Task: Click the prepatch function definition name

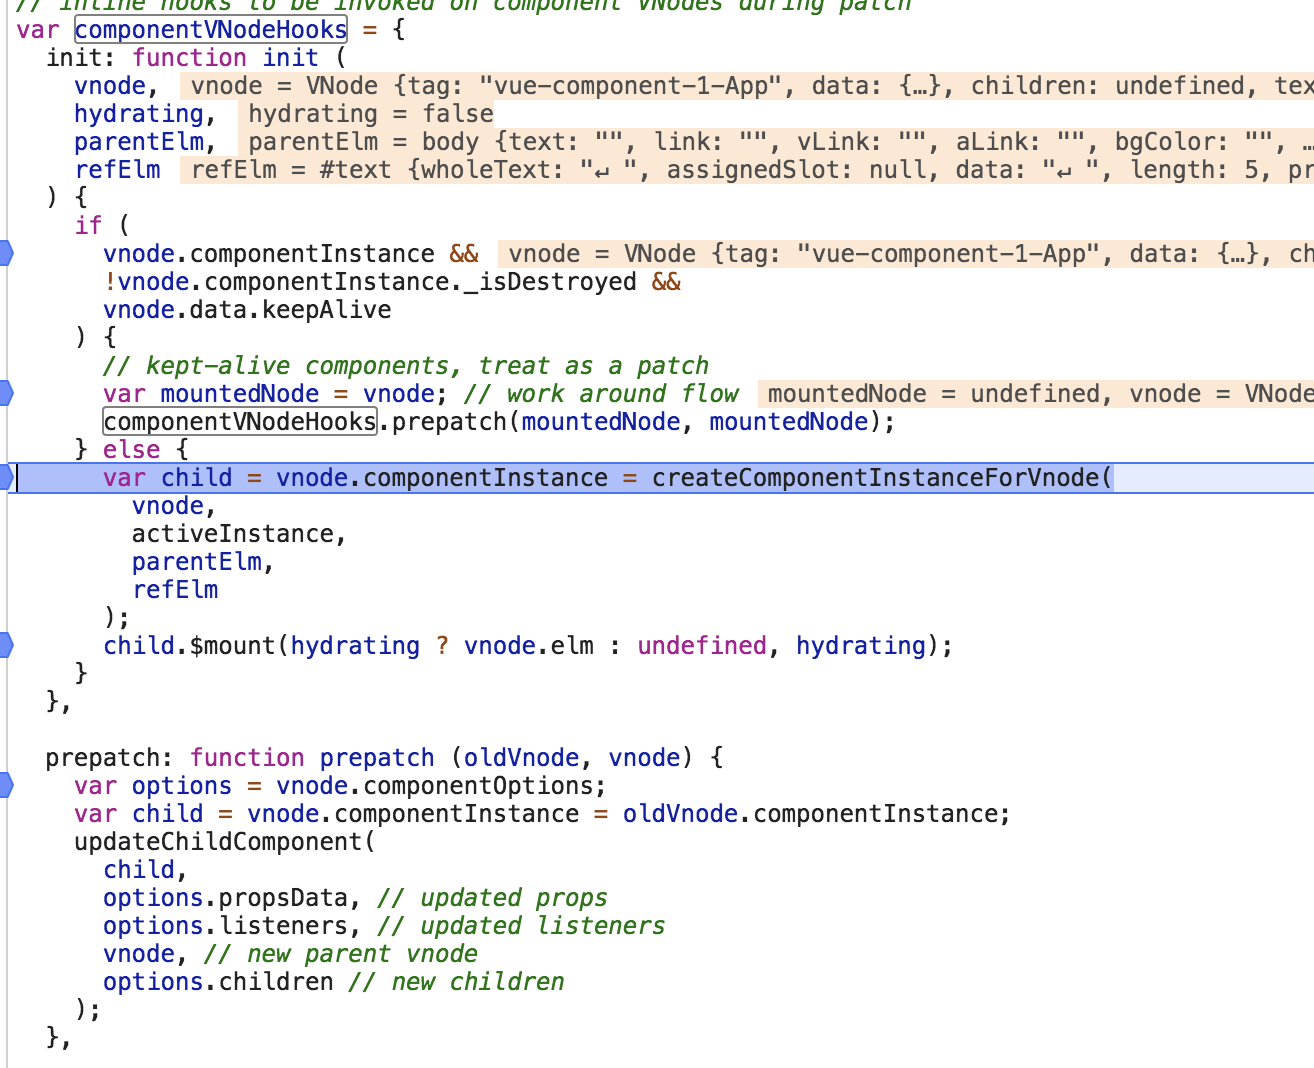Action: [376, 757]
